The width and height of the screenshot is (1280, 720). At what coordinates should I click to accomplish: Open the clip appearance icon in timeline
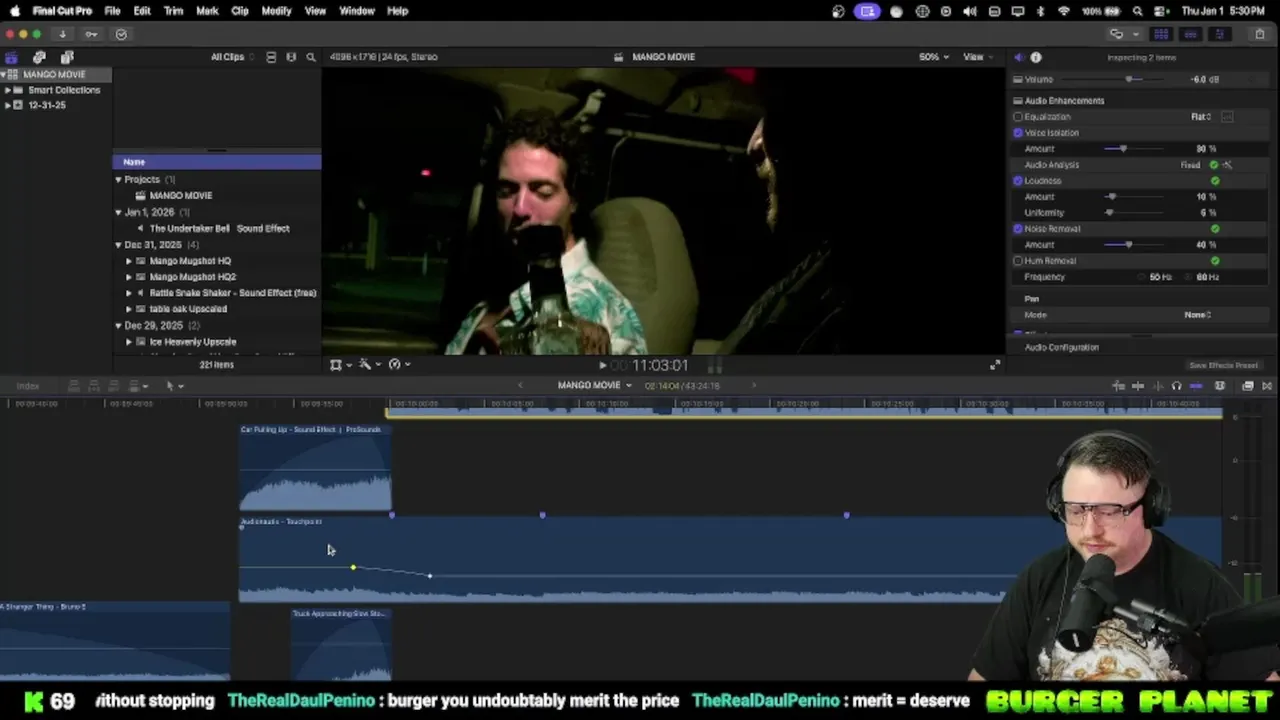[1220, 386]
